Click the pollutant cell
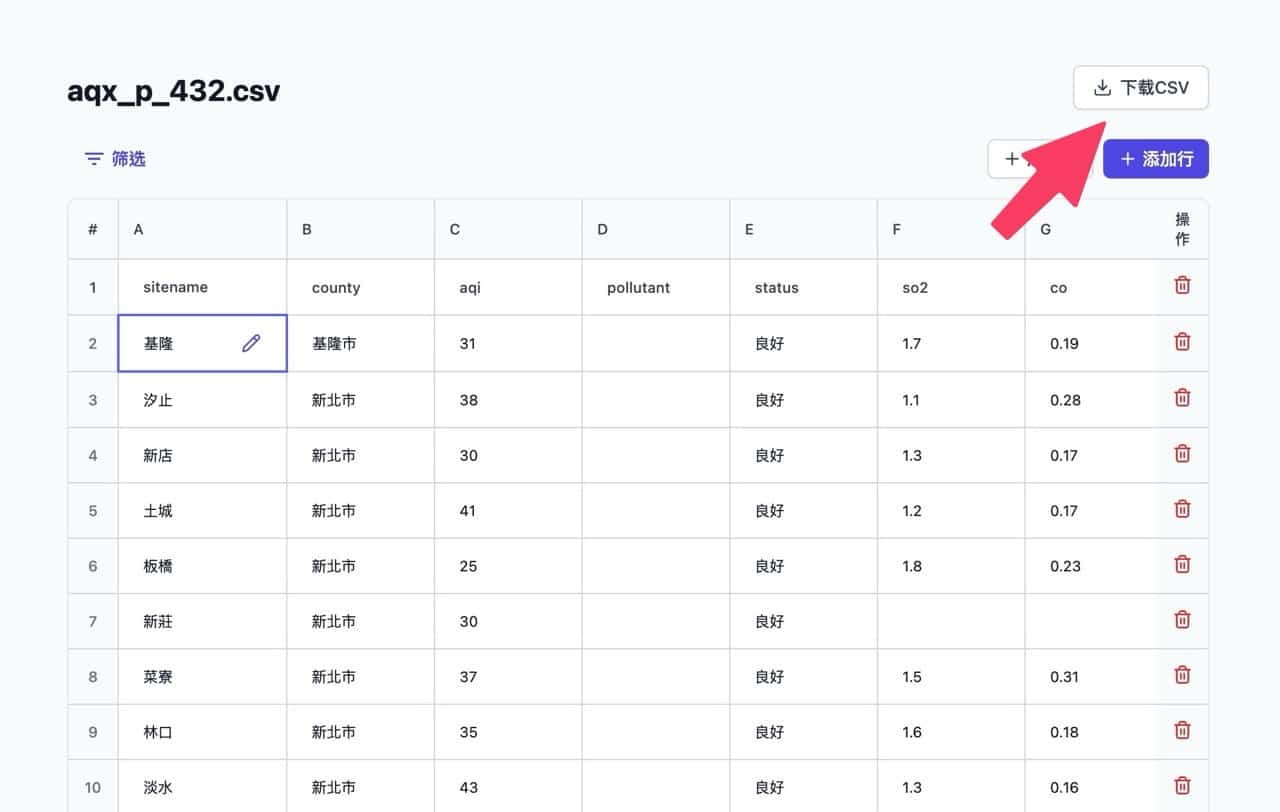The image size is (1280, 812). click(x=656, y=287)
